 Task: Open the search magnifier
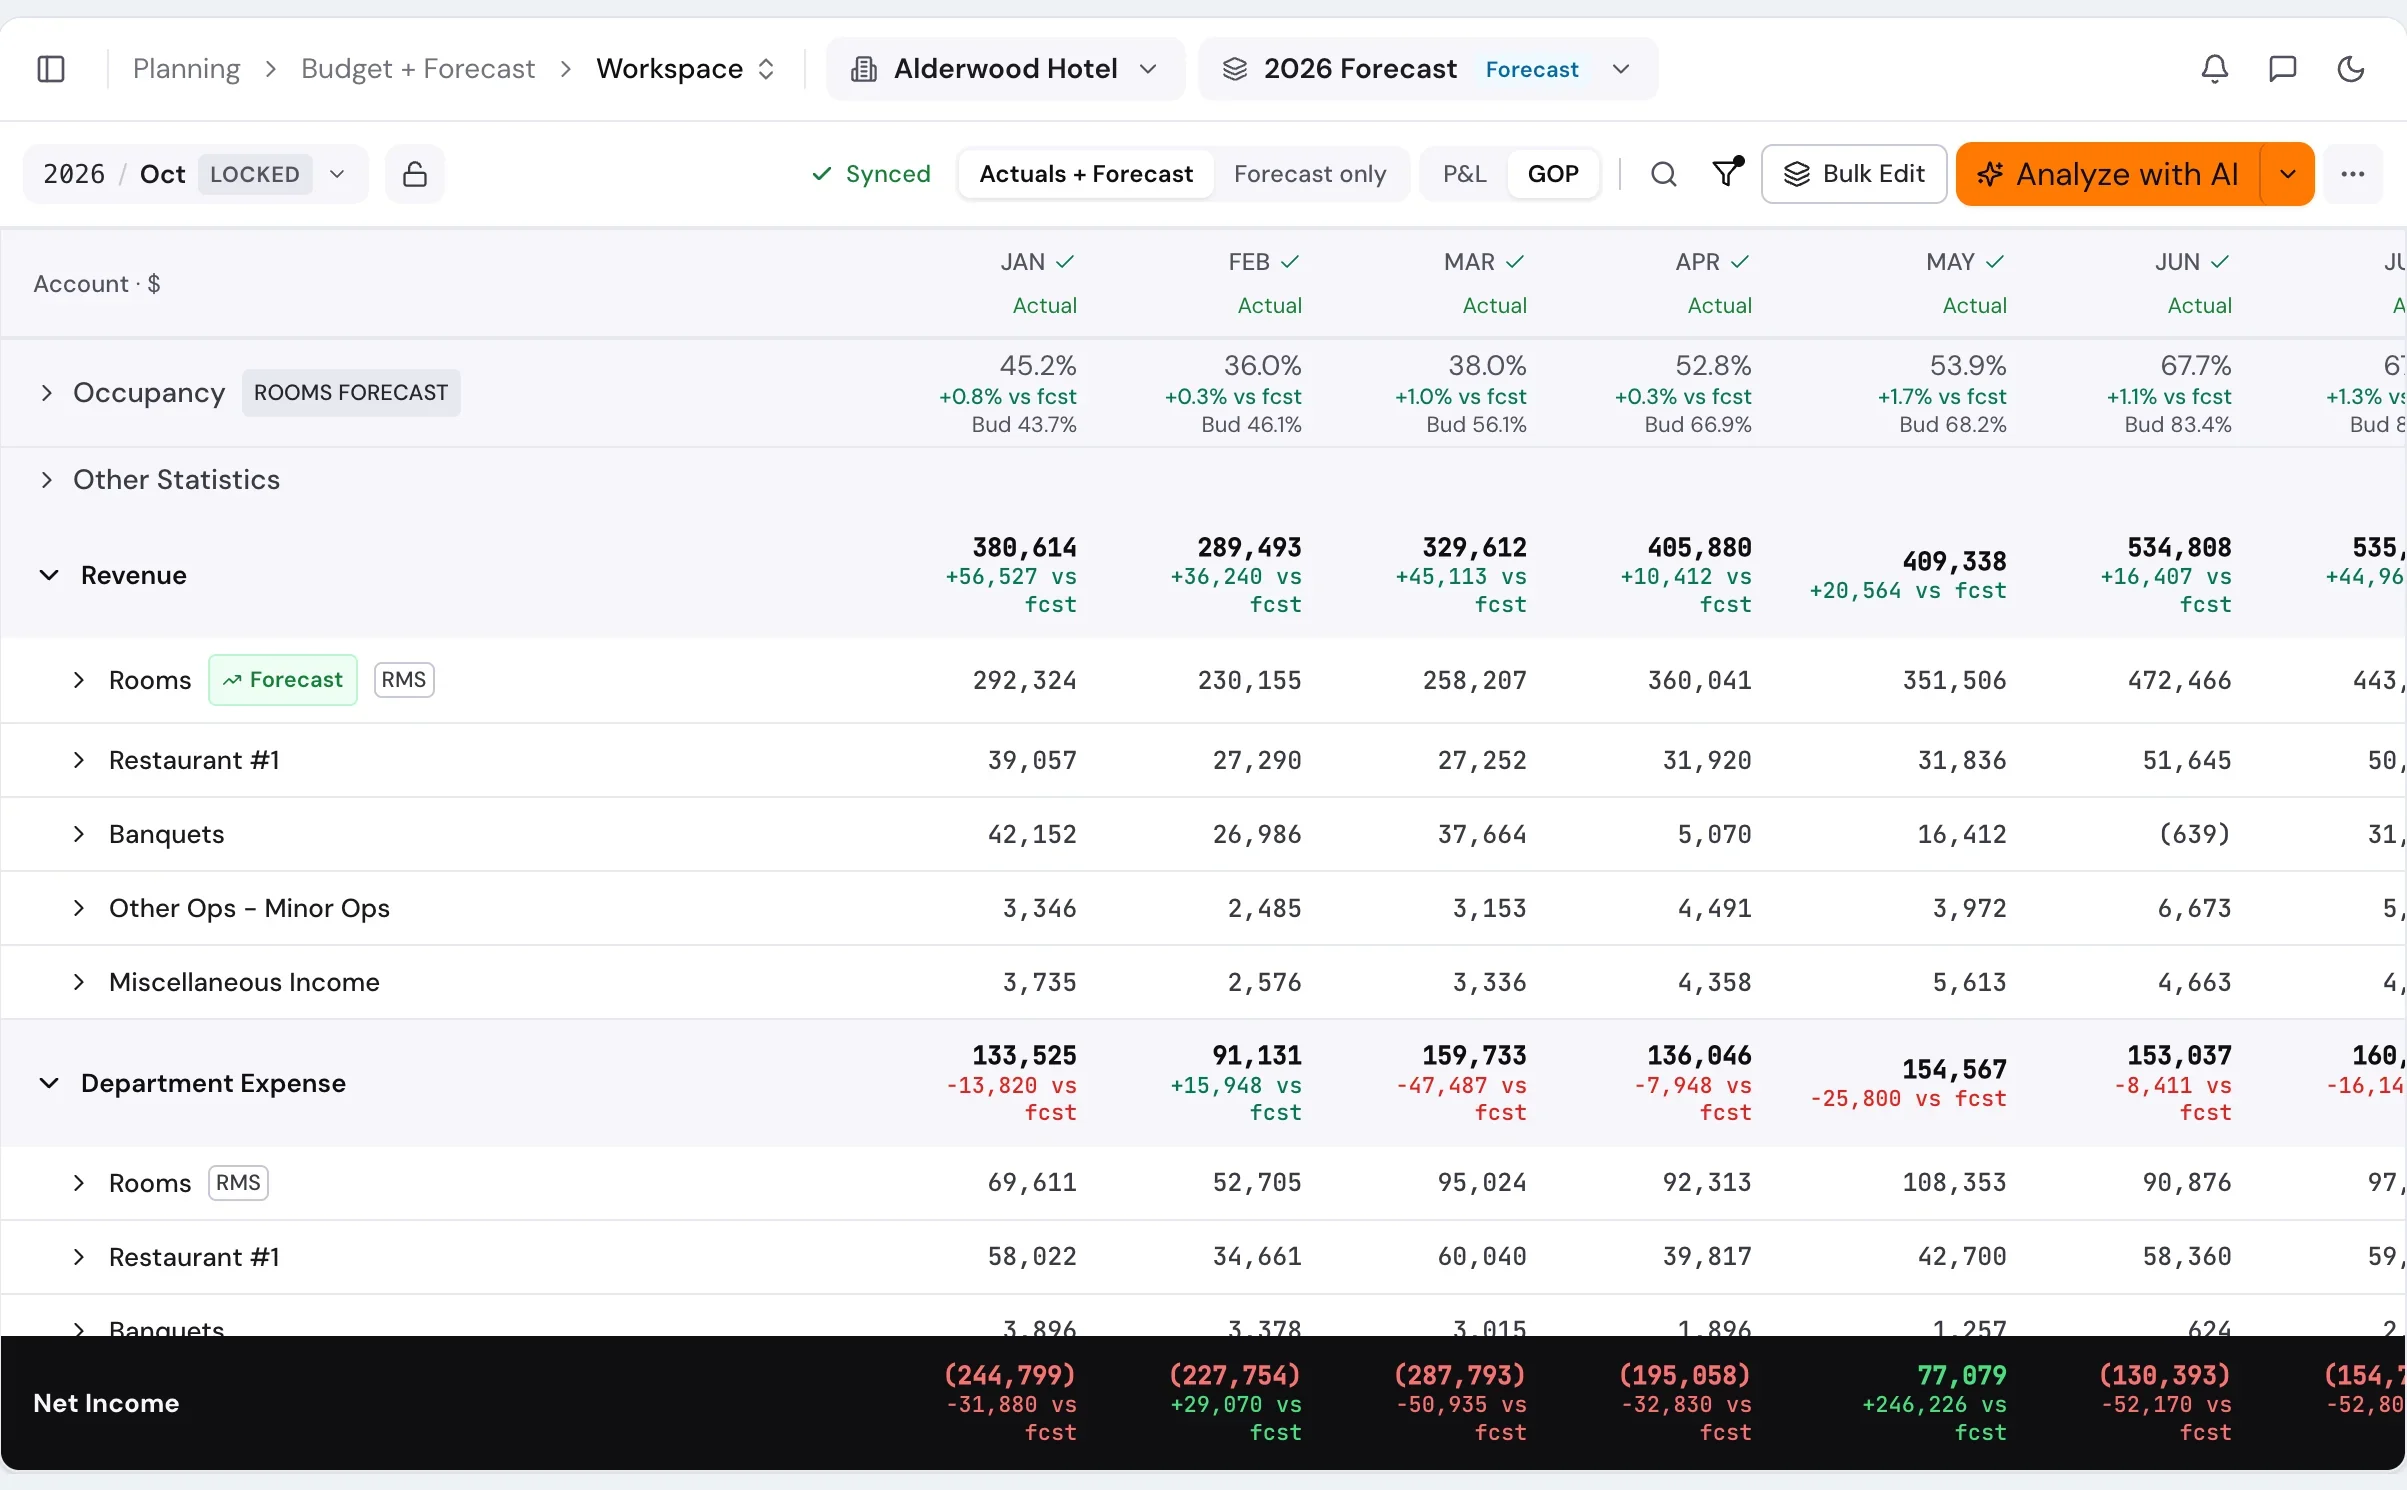1663,174
